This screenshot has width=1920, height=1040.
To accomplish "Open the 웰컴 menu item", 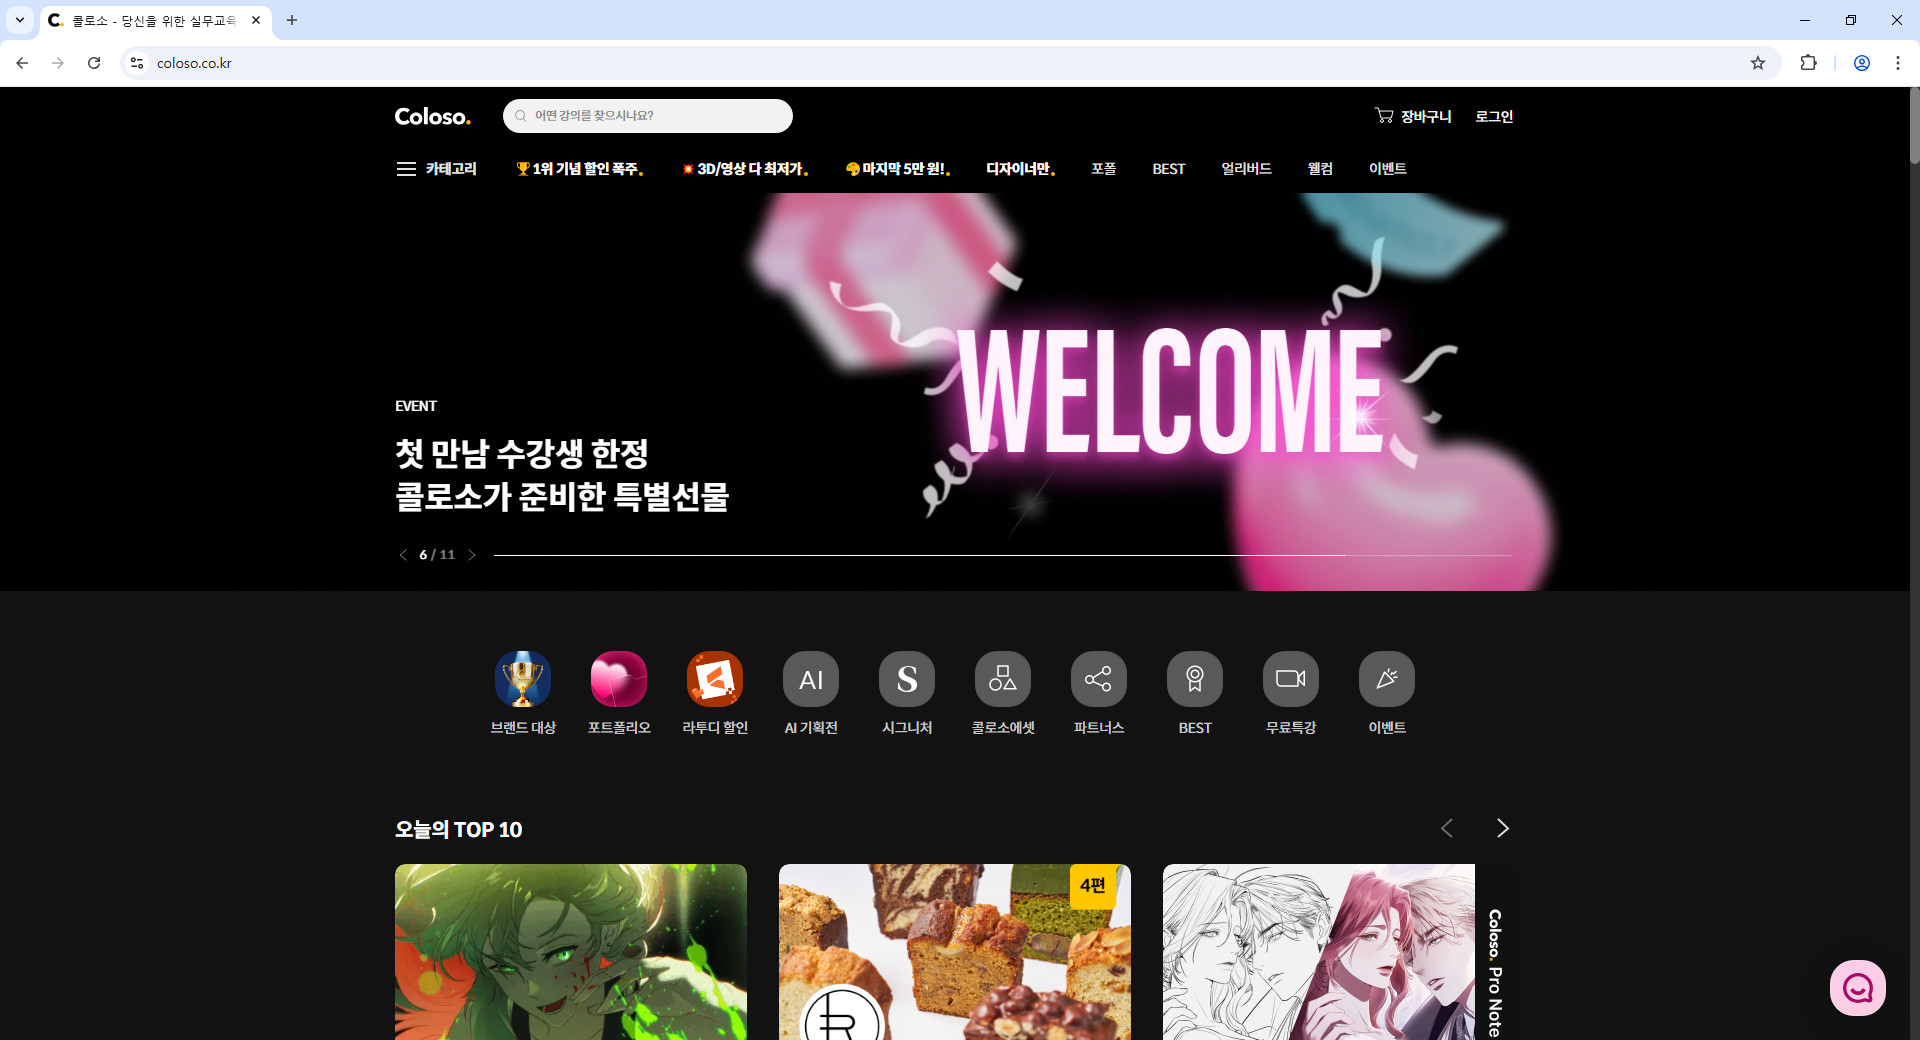I will (1320, 169).
